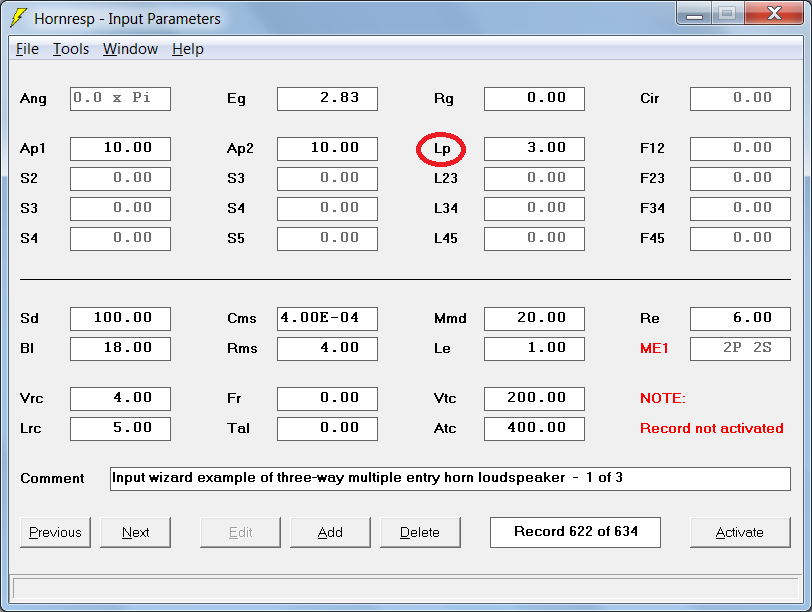
Task: Click the Comment label
Action: [52, 478]
